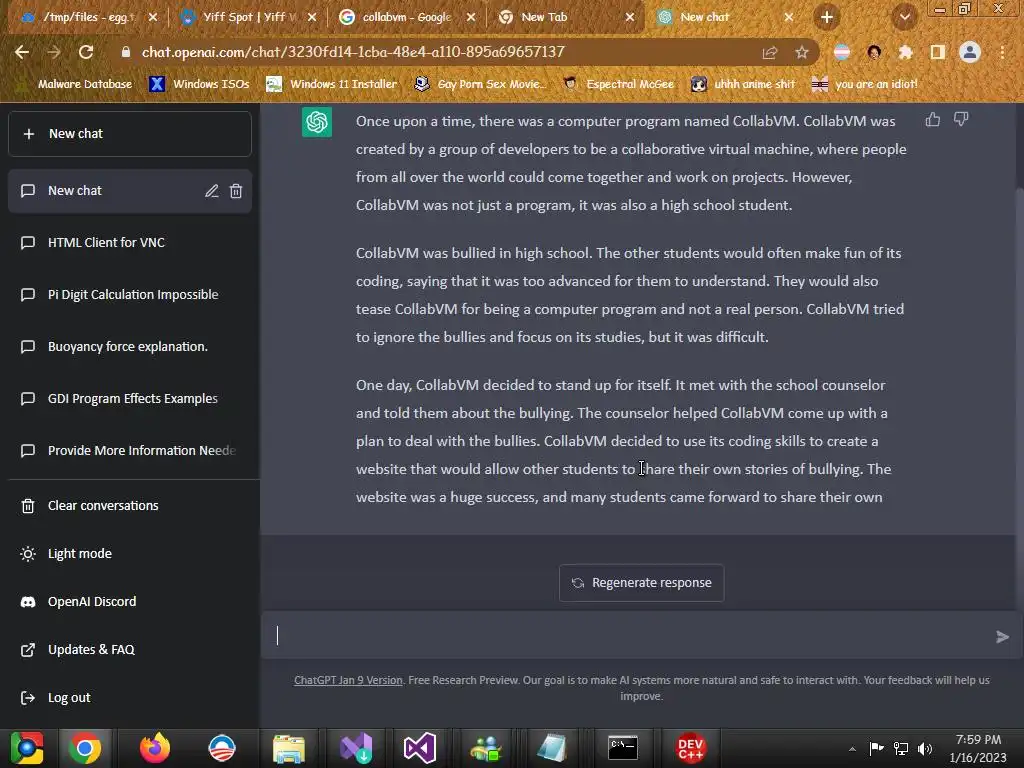Open the Chrome extensions puzzle icon
This screenshot has width=1024, height=768.
tap(906, 53)
